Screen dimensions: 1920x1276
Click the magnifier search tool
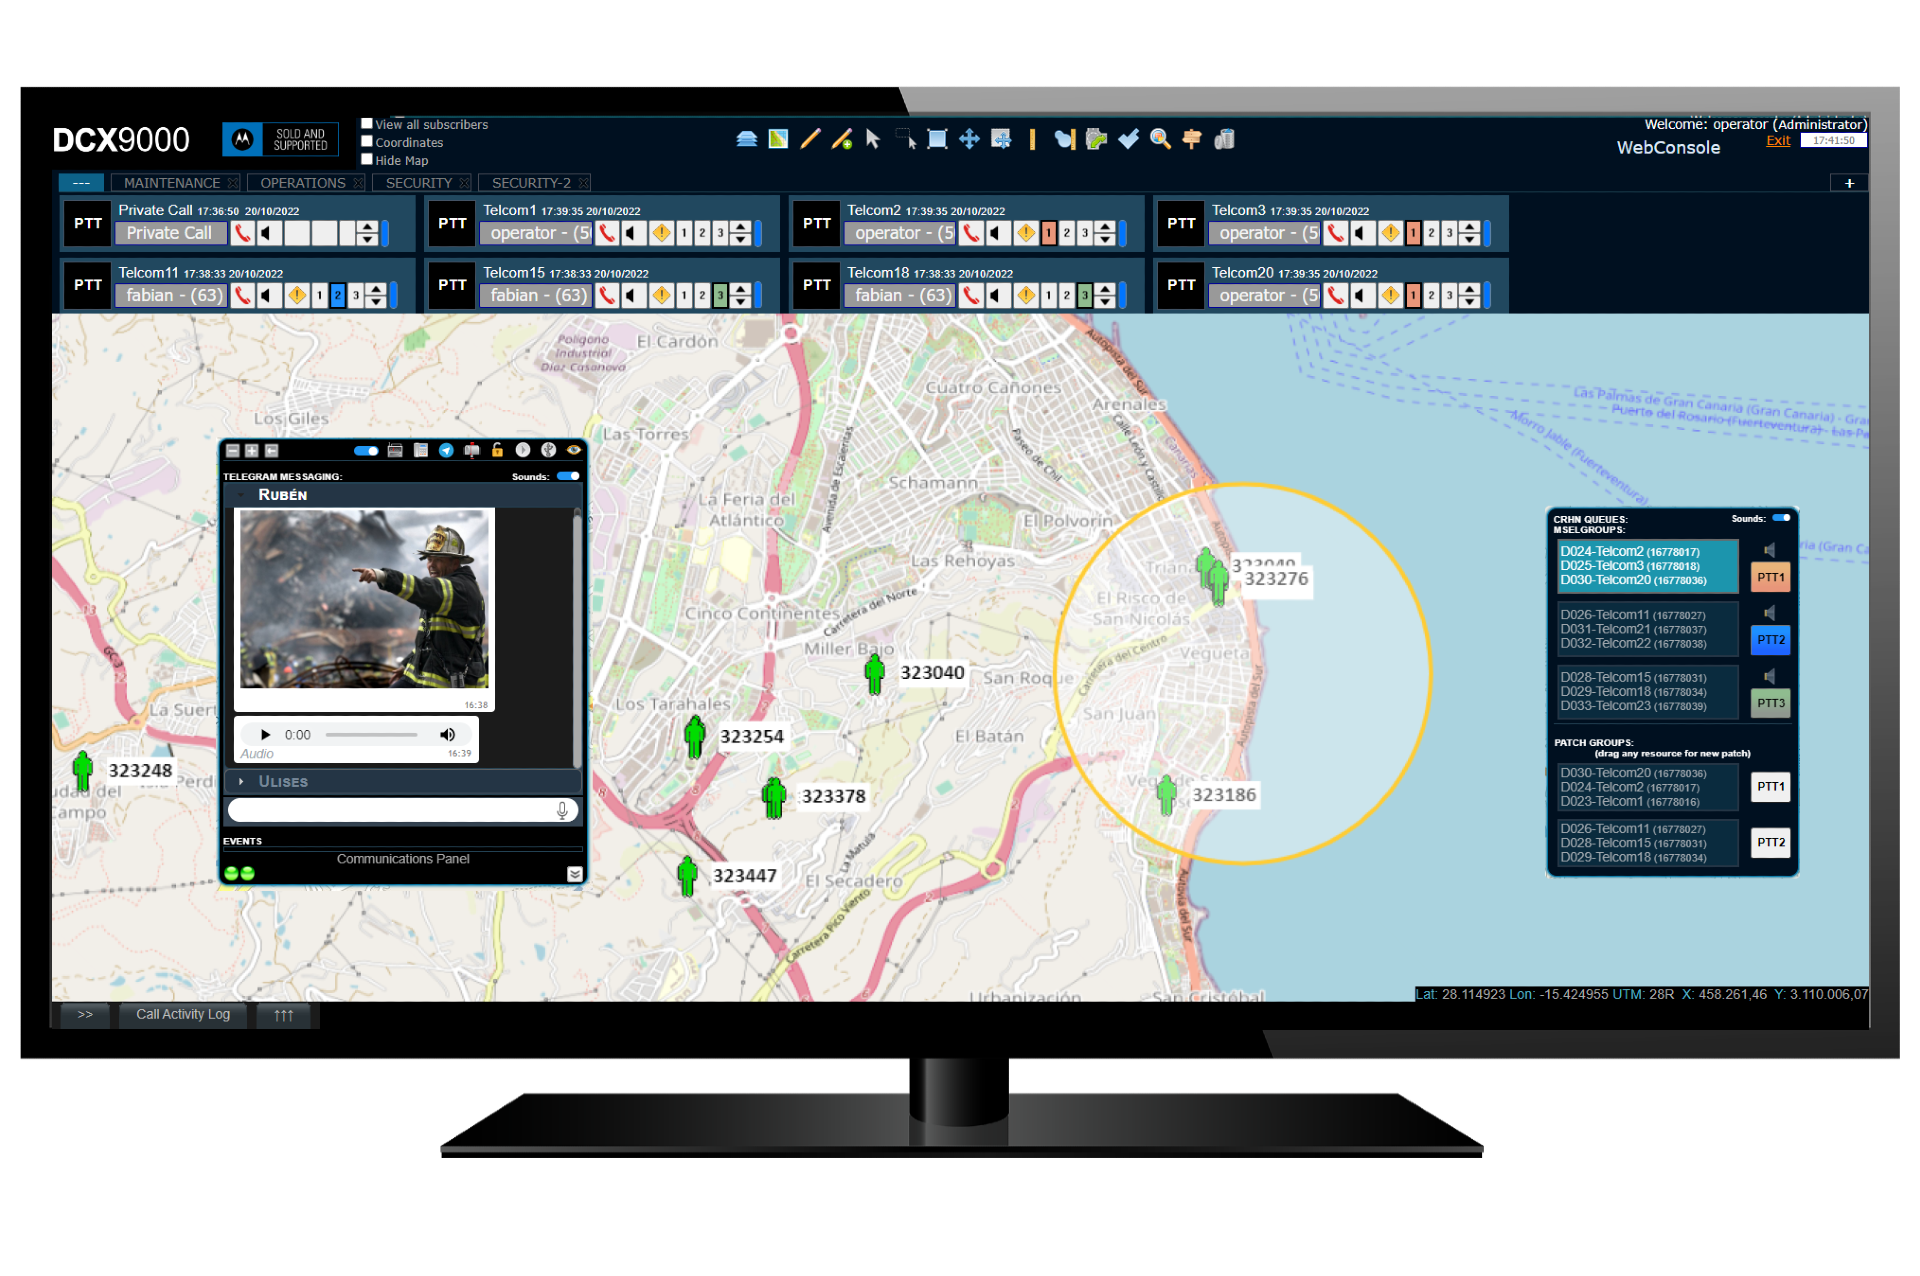1160,139
